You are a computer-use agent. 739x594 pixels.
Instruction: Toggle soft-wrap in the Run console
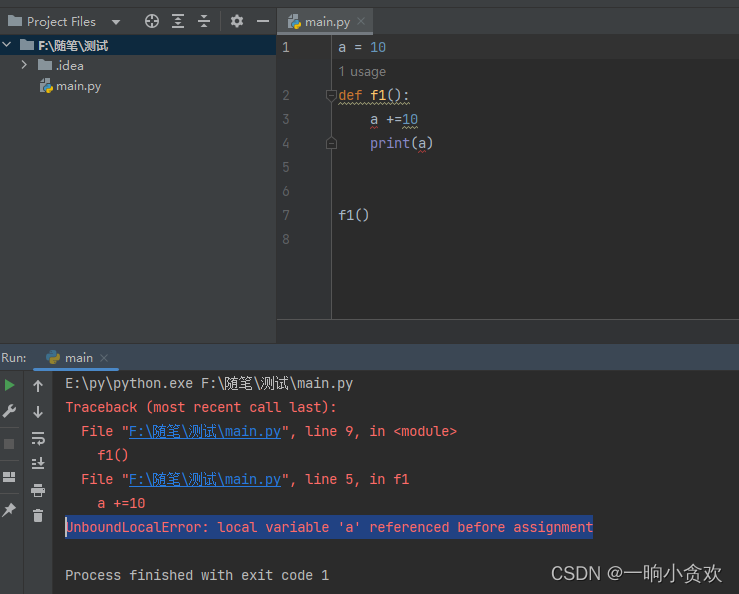38,438
